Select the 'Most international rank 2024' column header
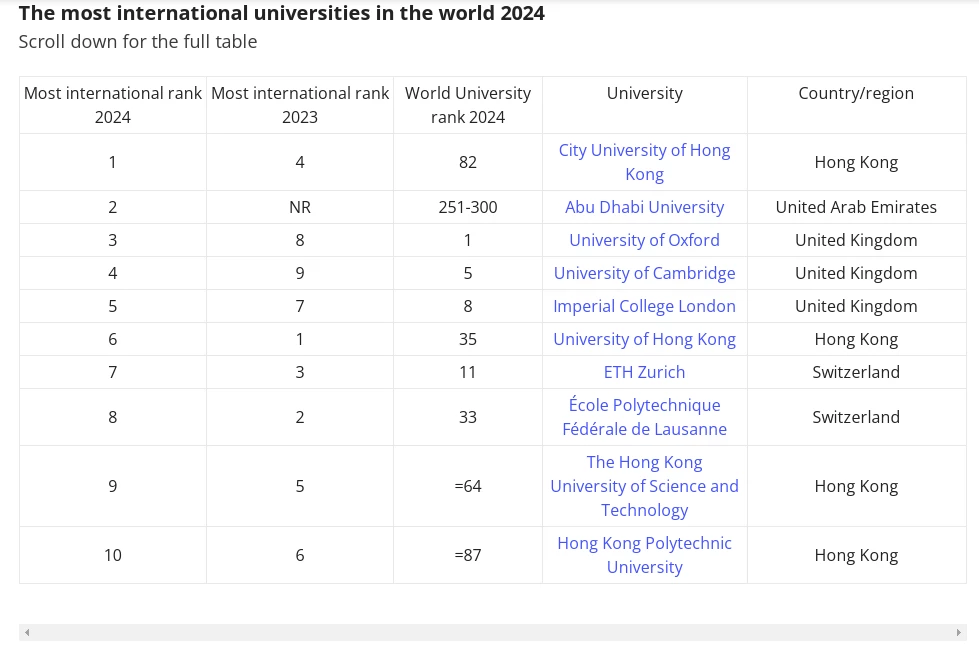This screenshot has height=647, width=979. pyautogui.click(x=113, y=105)
